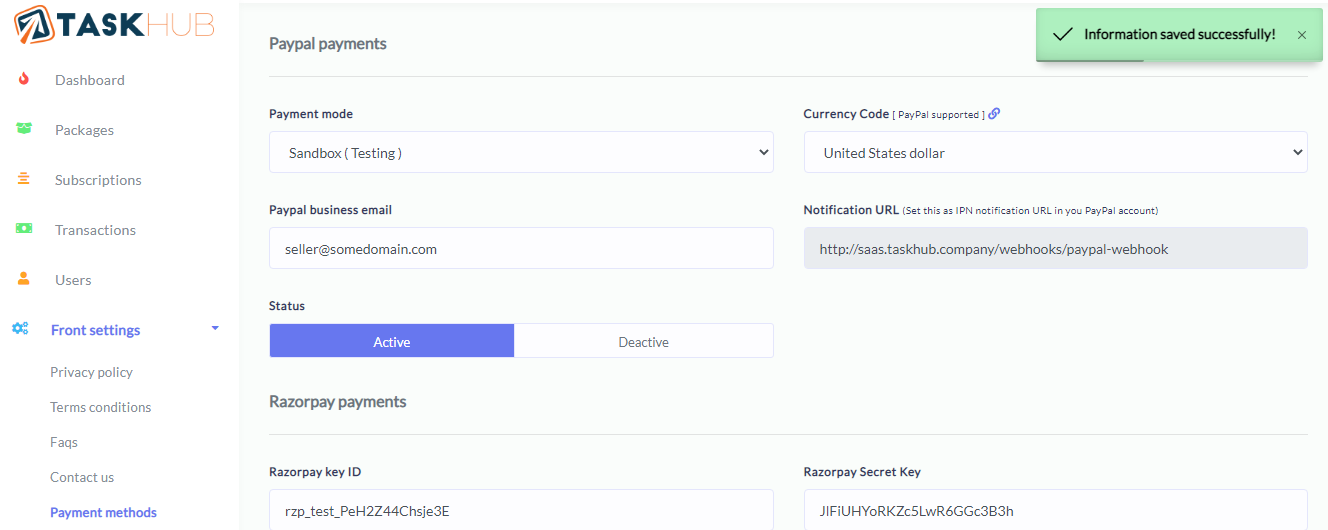1328x530 pixels.
Task: Open the Privacy policy menu item
Action: [91, 372]
